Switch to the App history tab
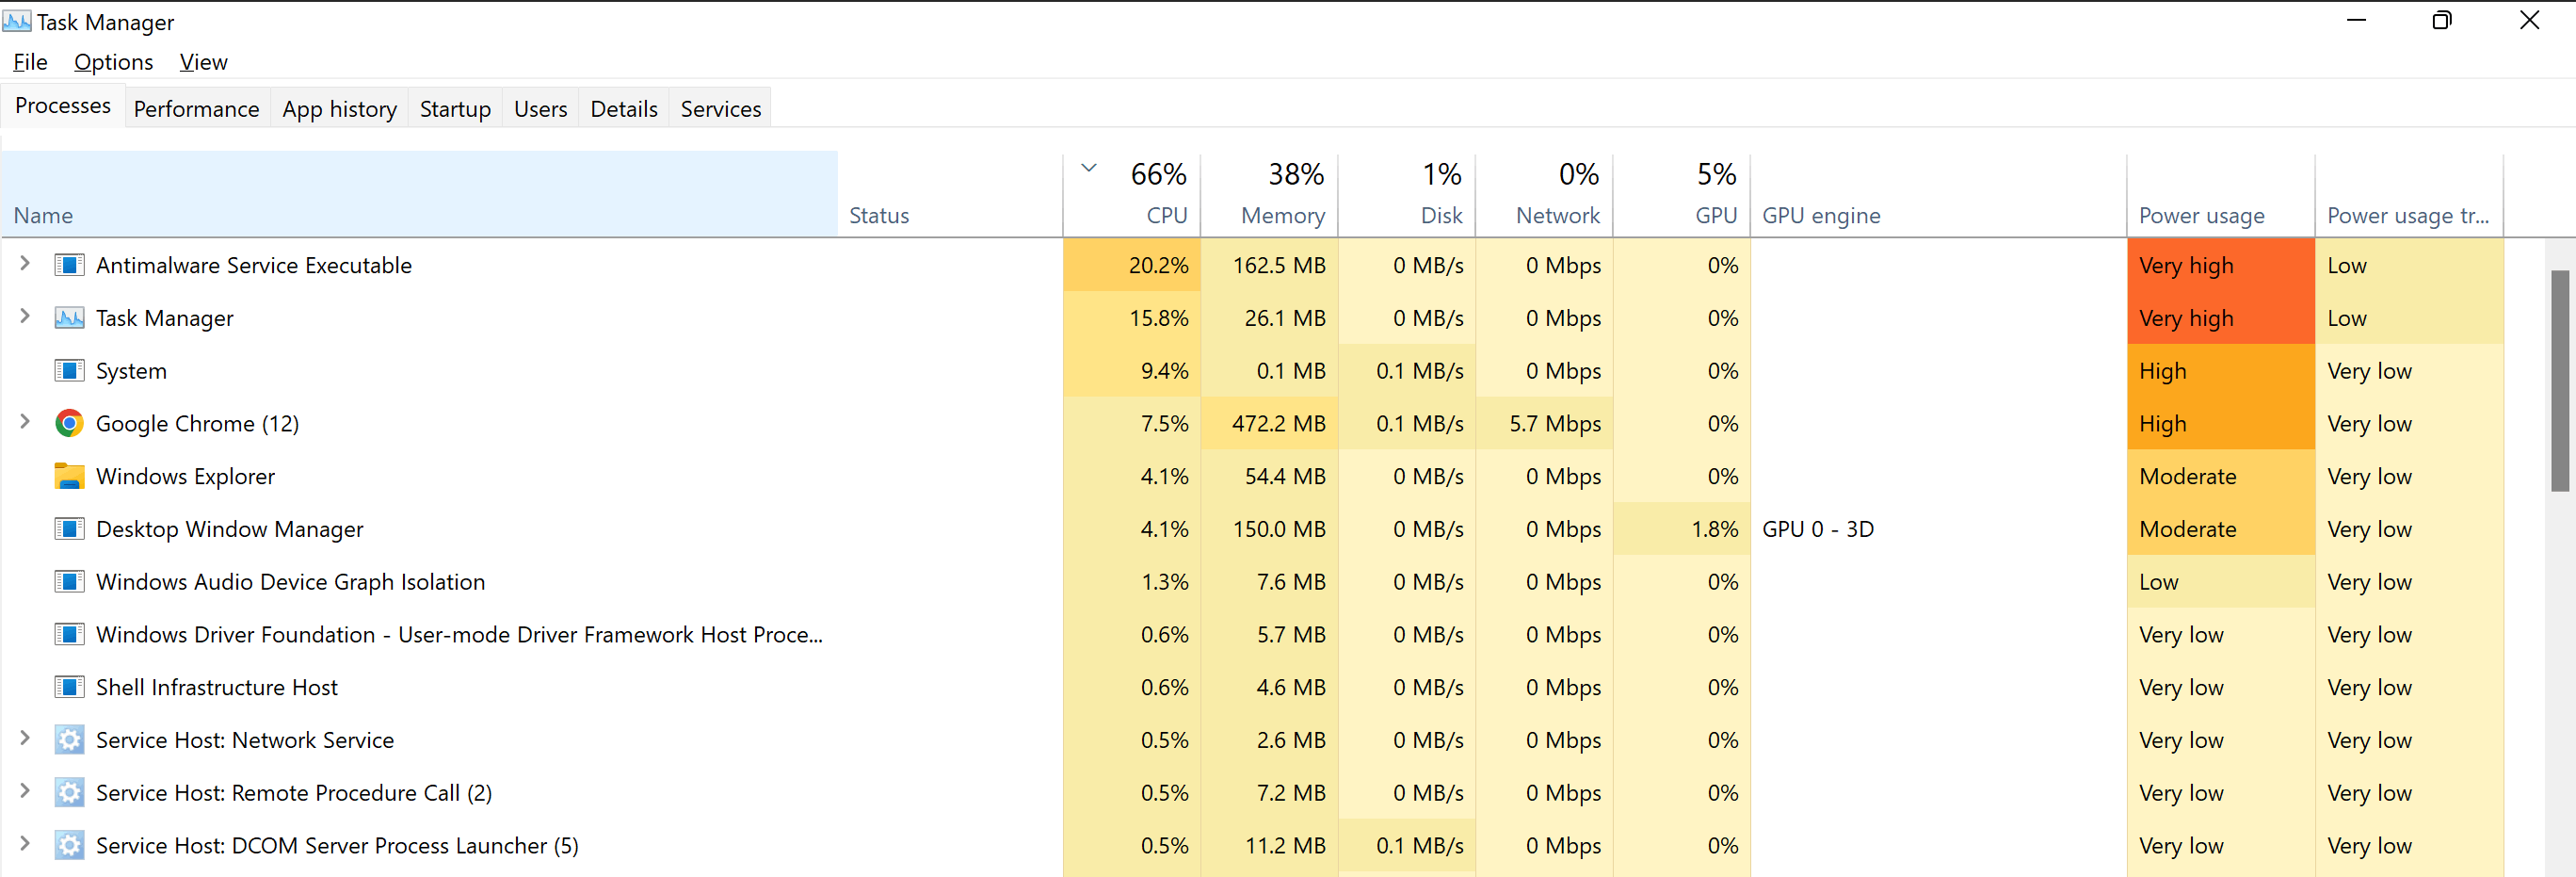 [x=339, y=109]
